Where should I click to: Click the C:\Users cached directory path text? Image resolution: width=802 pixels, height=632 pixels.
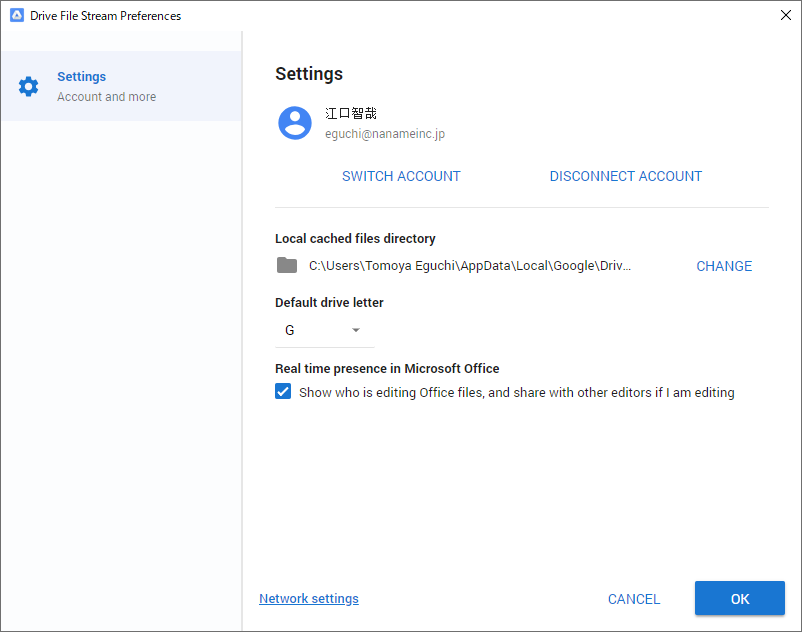(x=470, y=266)
